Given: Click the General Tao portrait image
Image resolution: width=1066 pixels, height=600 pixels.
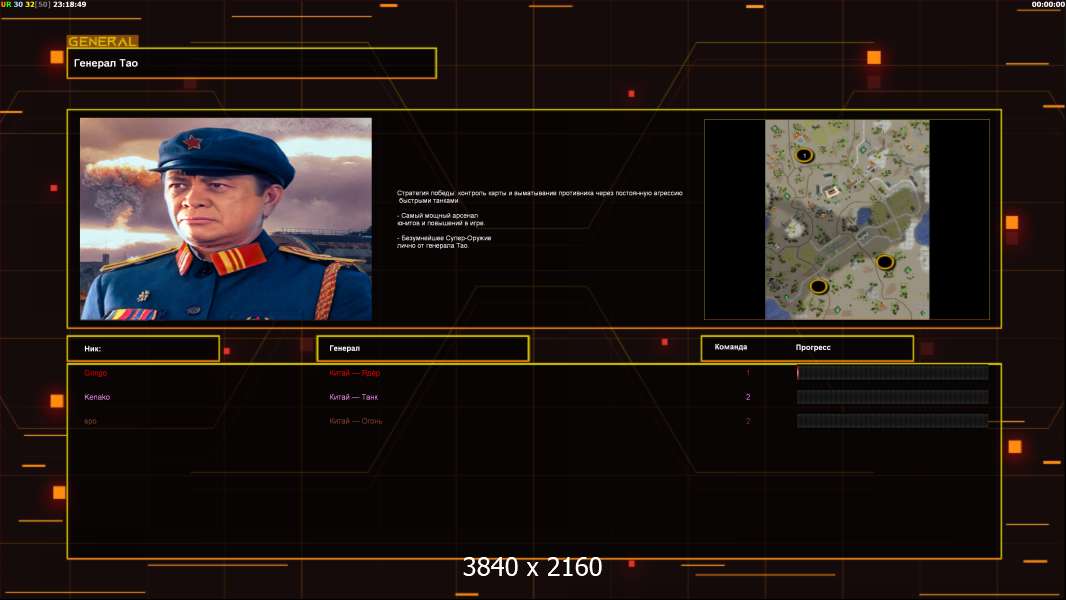Looking at the screenshot, I should coord(226,219).
